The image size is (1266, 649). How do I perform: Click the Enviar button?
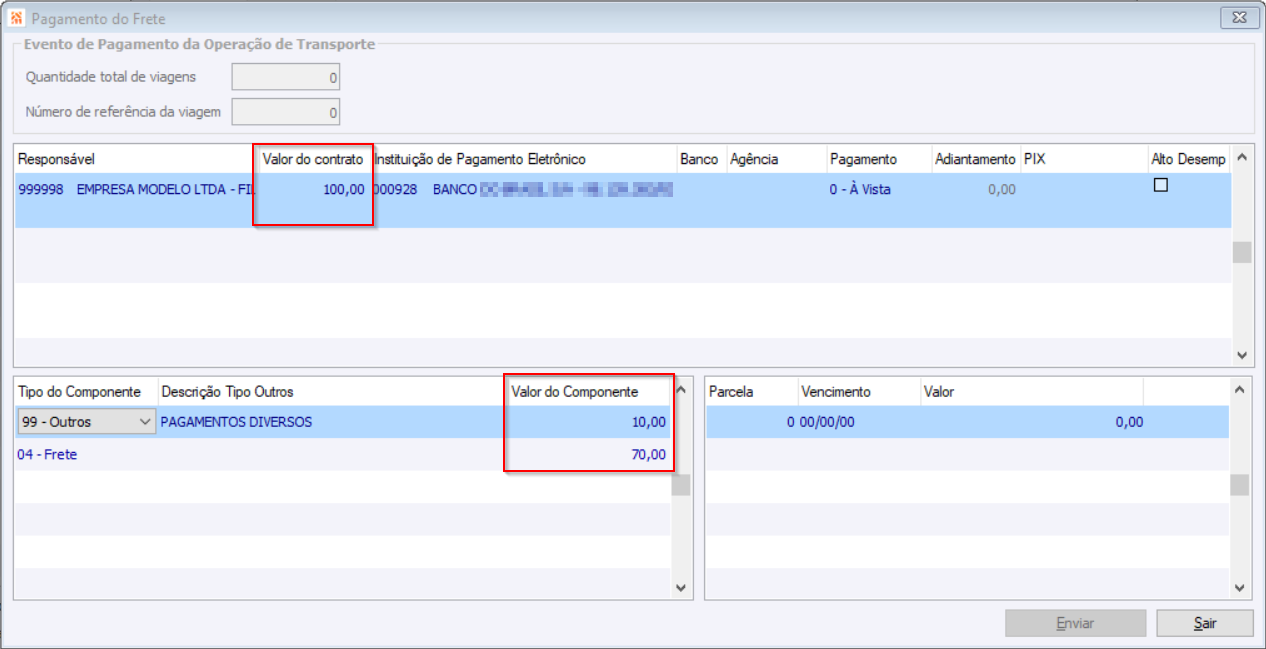click(x=1075, y=623)
